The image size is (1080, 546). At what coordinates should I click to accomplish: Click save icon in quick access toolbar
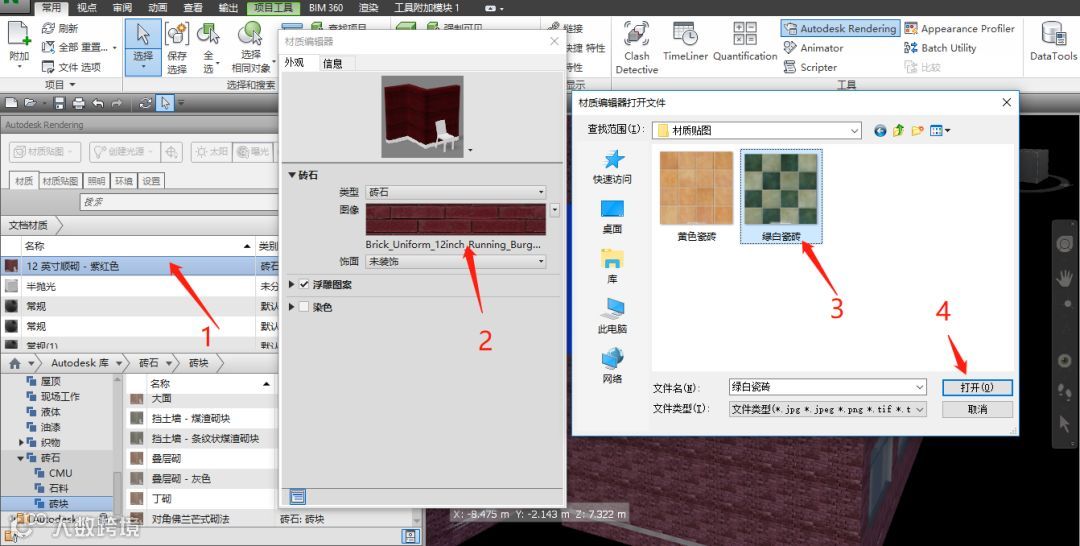[59, 103]
